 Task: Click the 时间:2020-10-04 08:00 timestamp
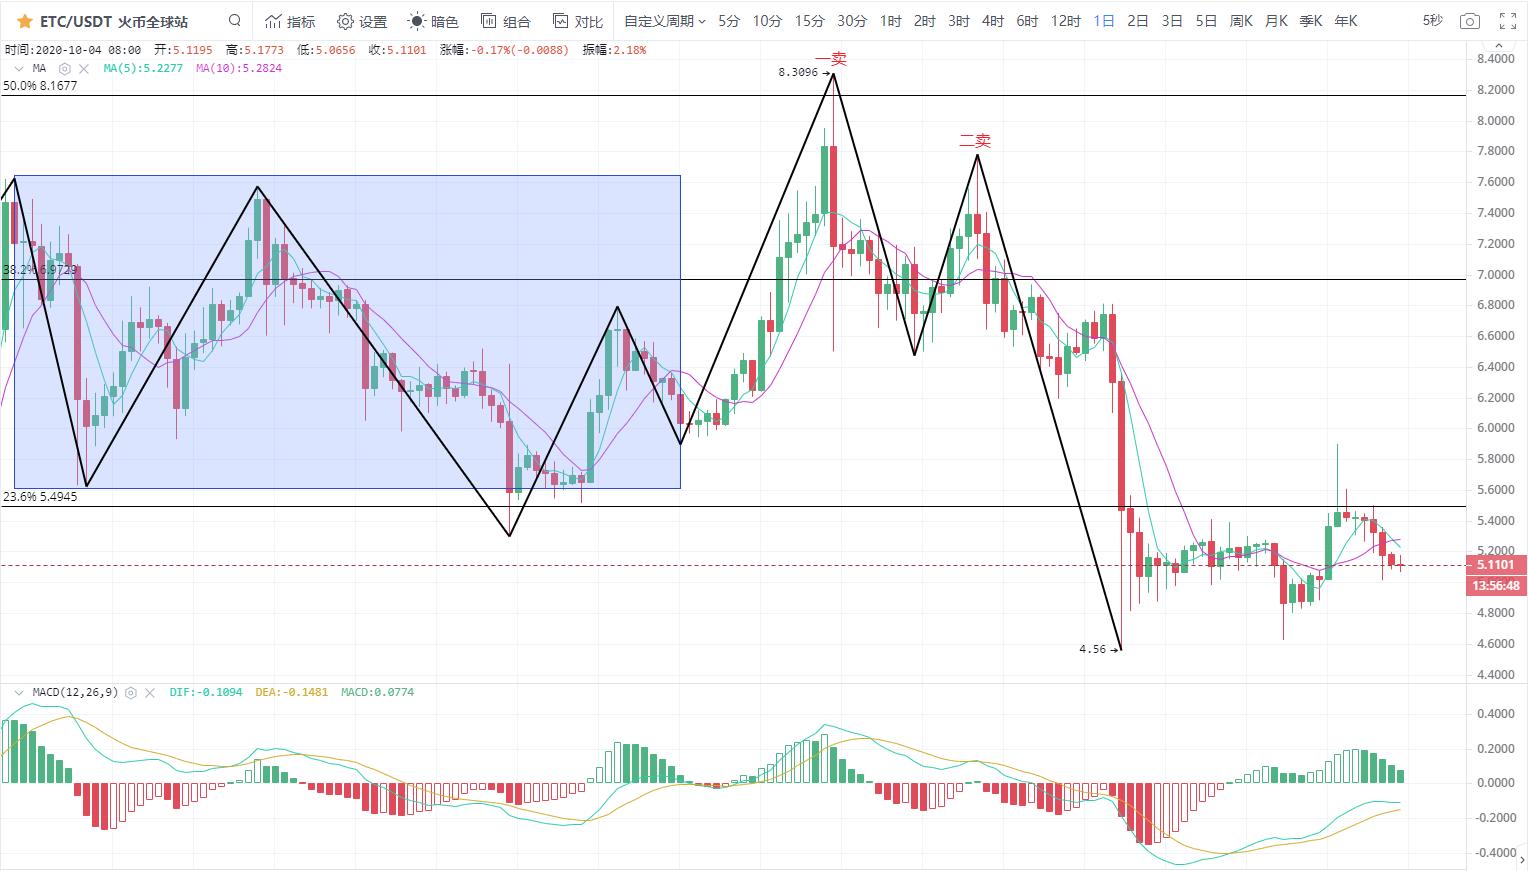point(73,49)
